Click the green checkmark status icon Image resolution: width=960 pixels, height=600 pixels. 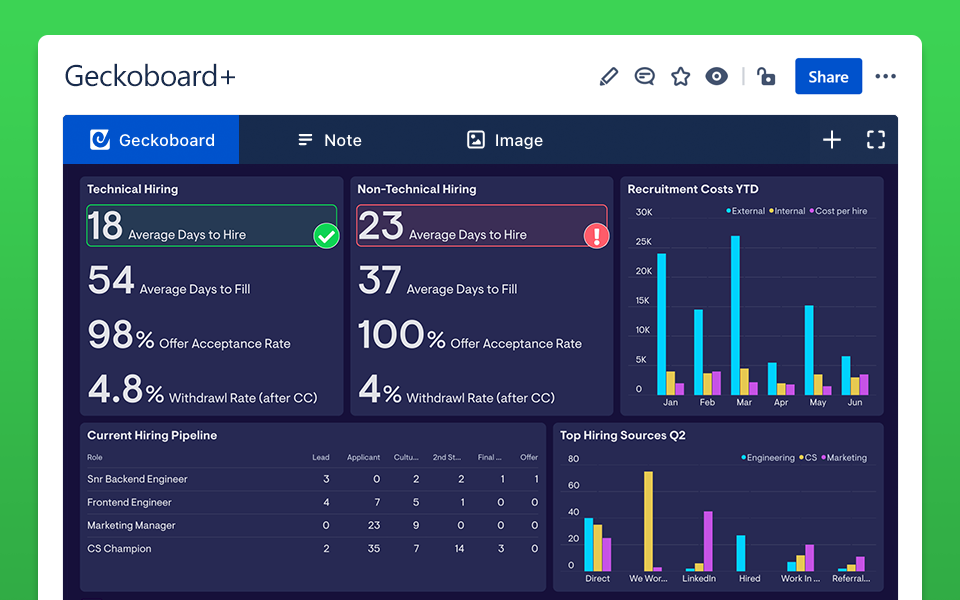326,236
